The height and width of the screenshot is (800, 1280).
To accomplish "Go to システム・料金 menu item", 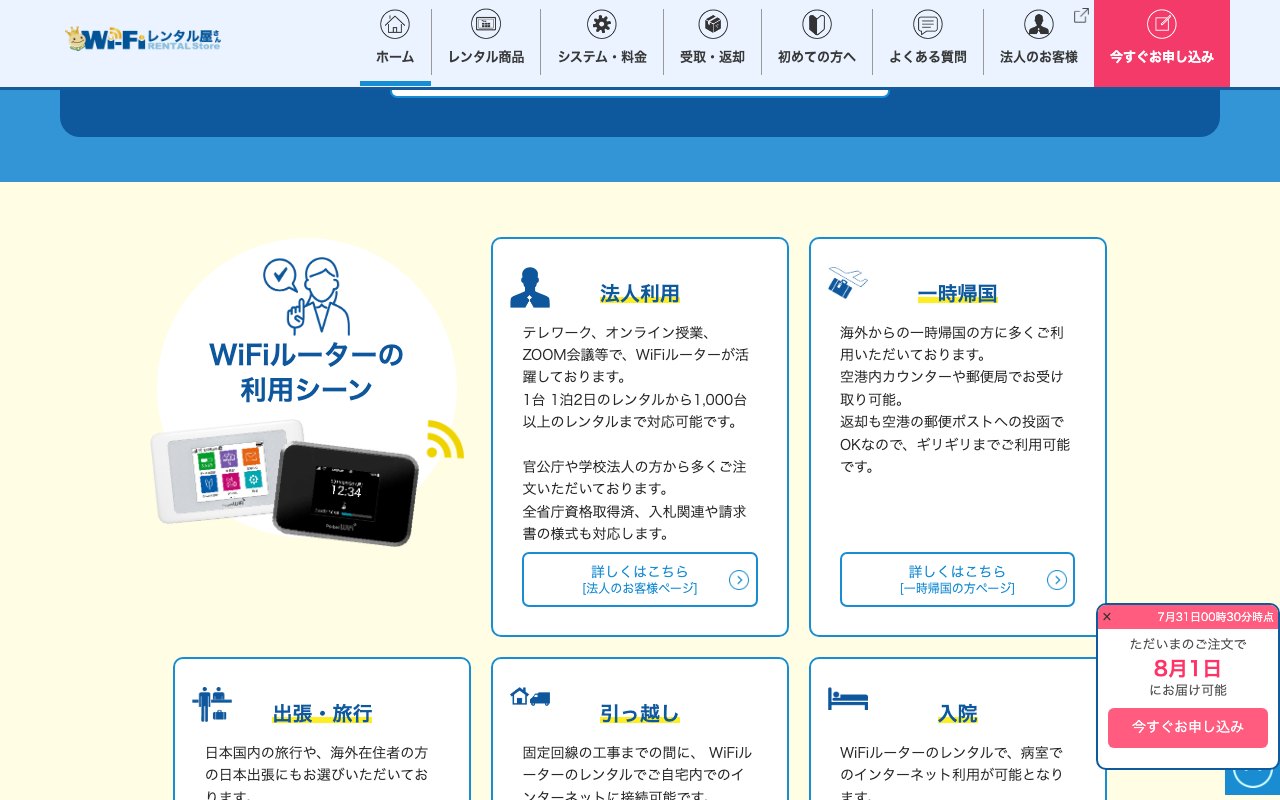I will (602, 44).
